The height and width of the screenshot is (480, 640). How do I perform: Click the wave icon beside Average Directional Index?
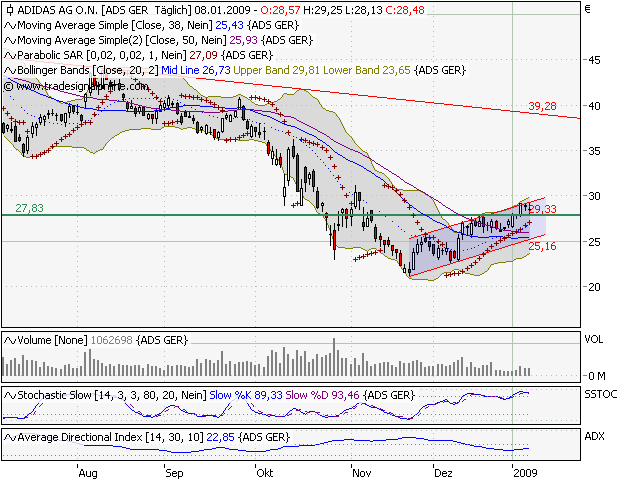coord(10,438)
